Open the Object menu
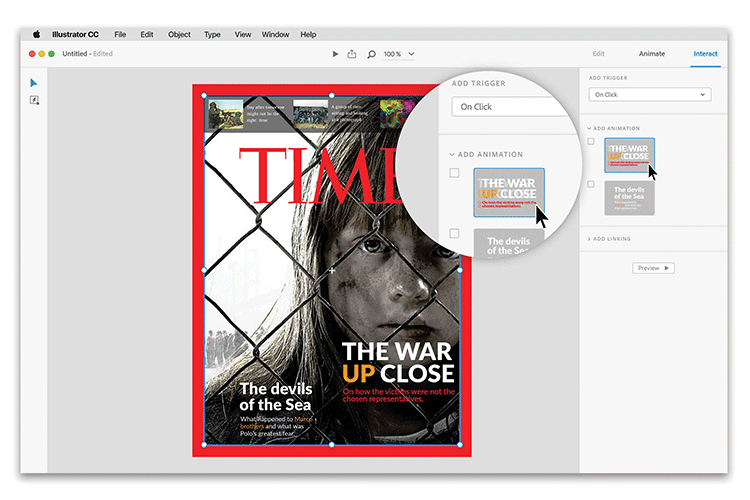This screenshot has width=750, height=500. (179, 34)
